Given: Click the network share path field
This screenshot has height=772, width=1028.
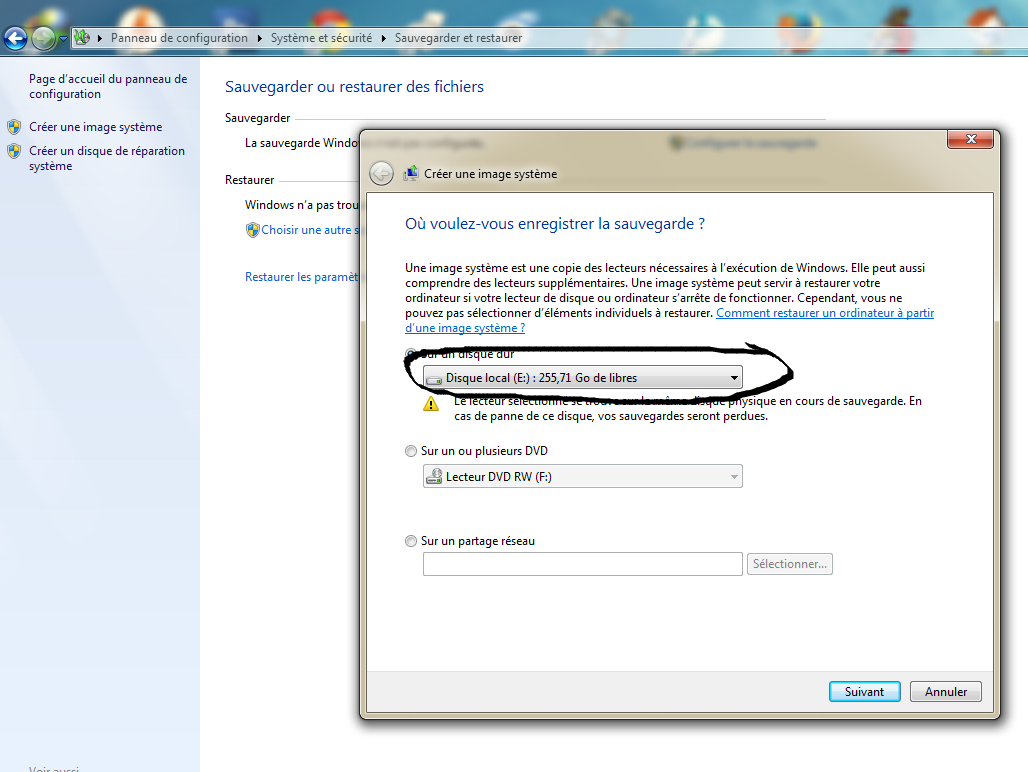Looking at the screenshot, I should 583,564.
